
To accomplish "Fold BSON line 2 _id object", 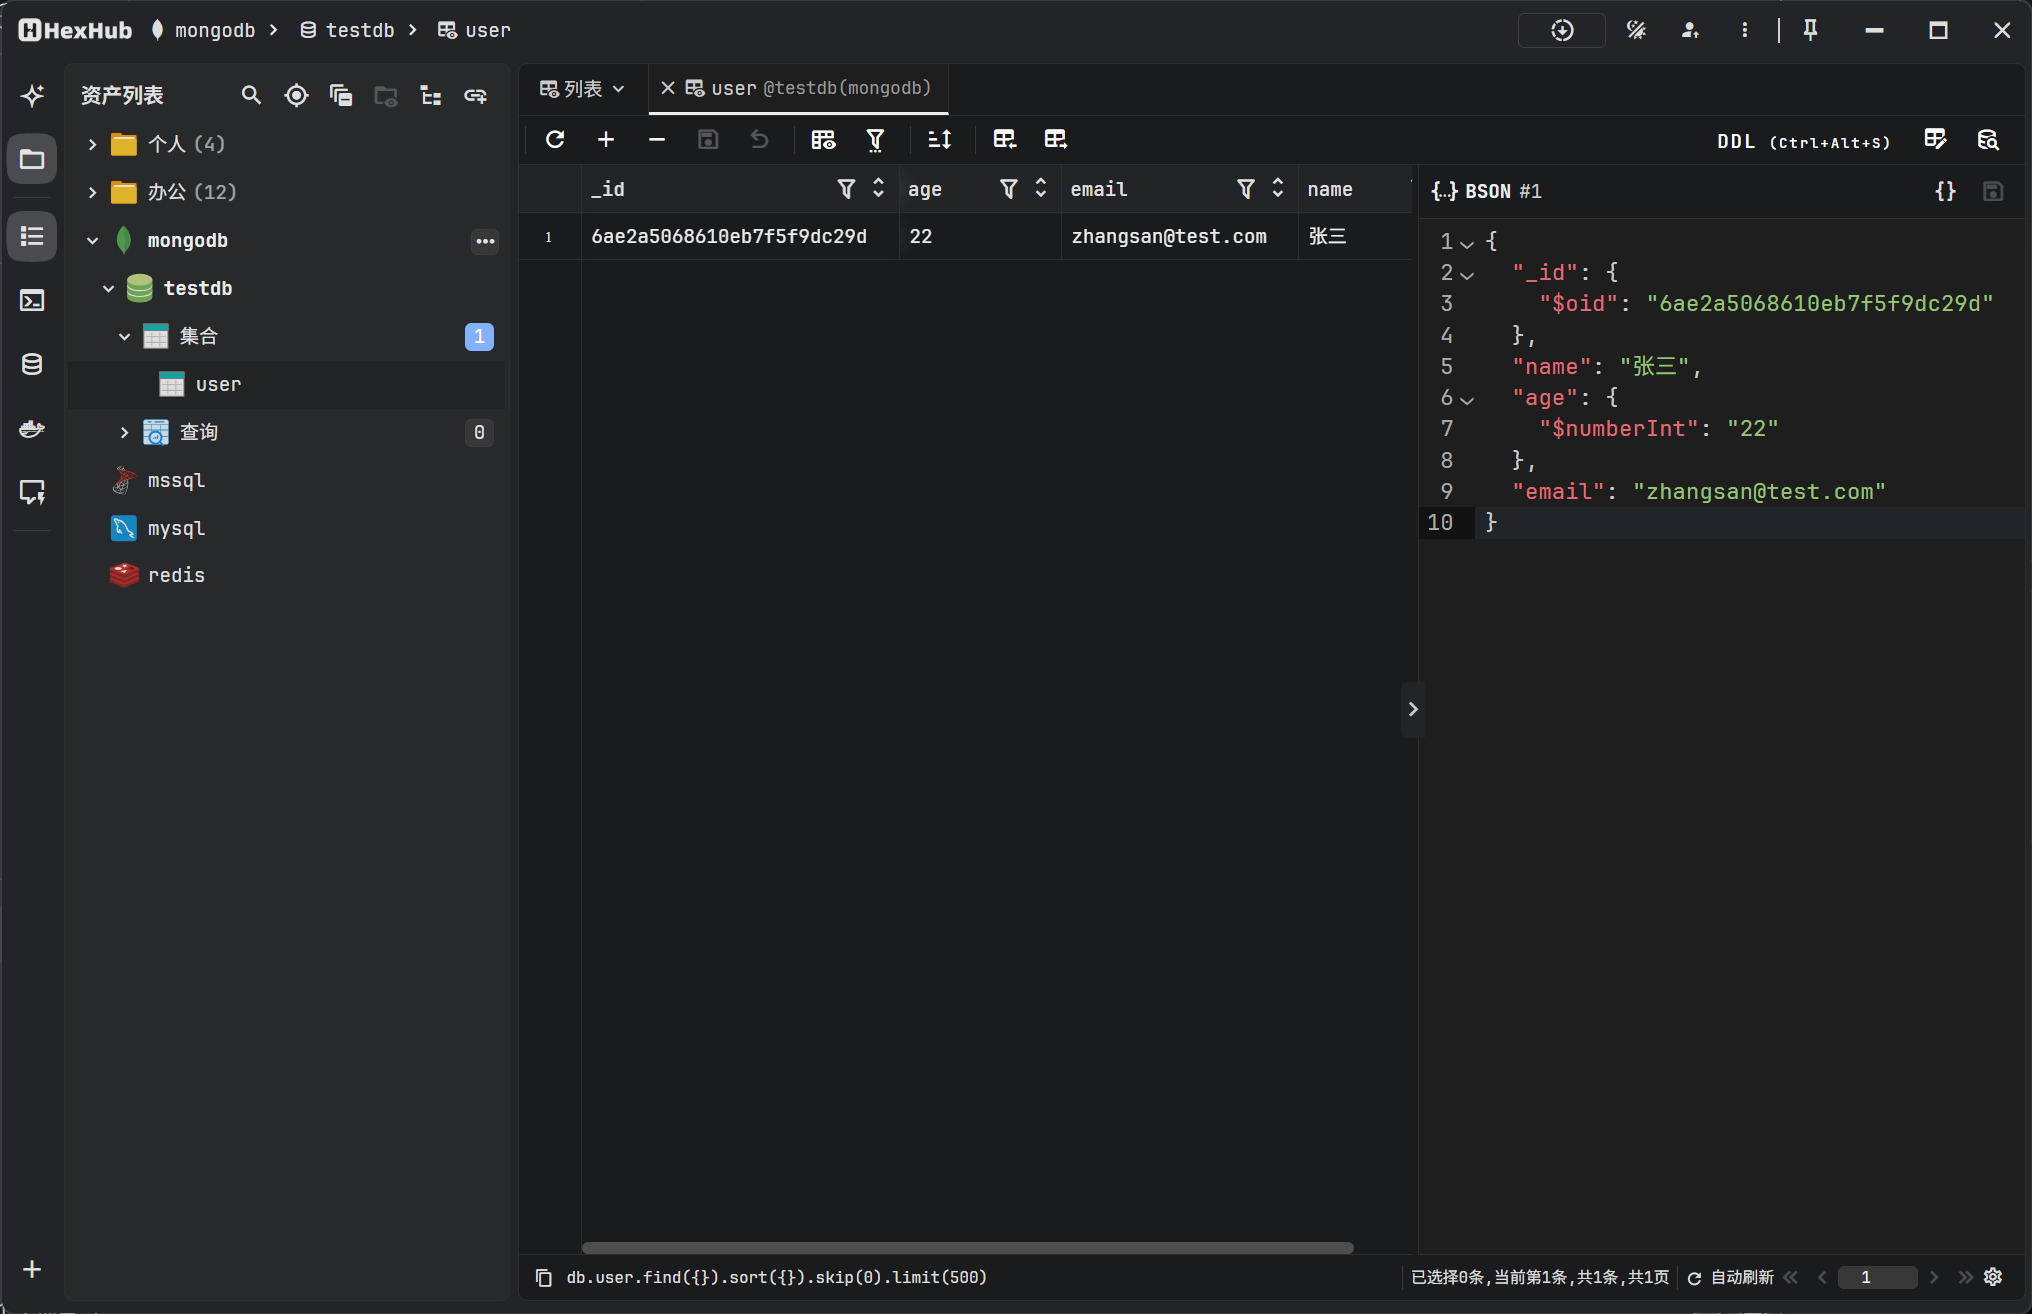I will tap(1467, 274).
